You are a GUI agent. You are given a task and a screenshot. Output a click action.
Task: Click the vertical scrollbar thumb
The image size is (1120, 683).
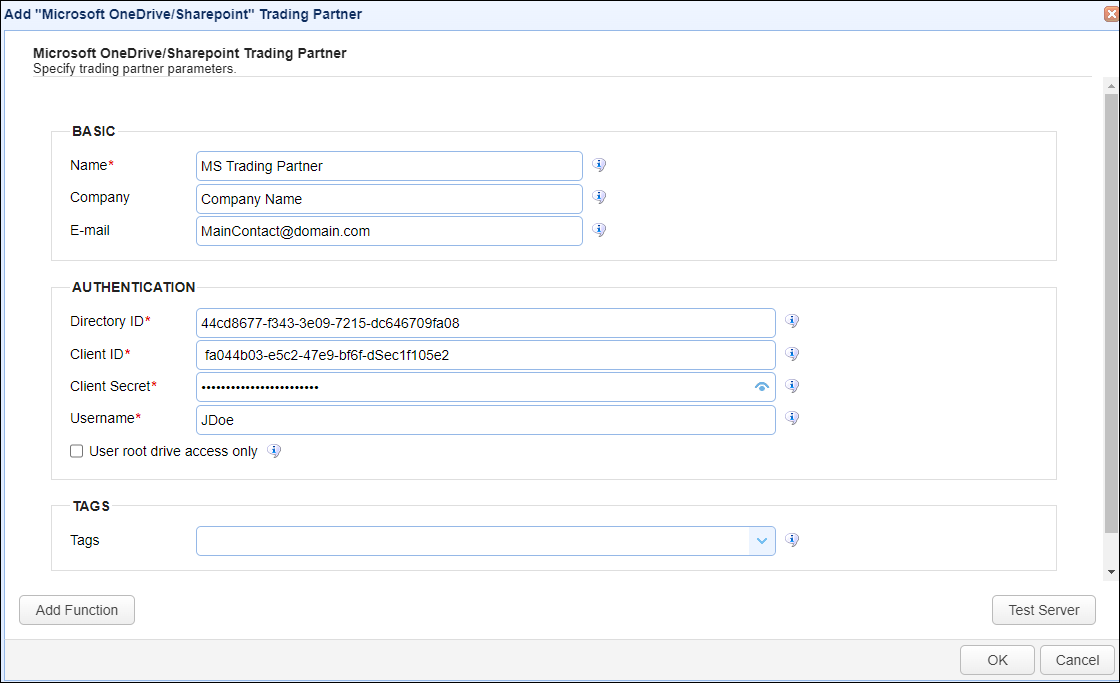(x=1111, y=313)
